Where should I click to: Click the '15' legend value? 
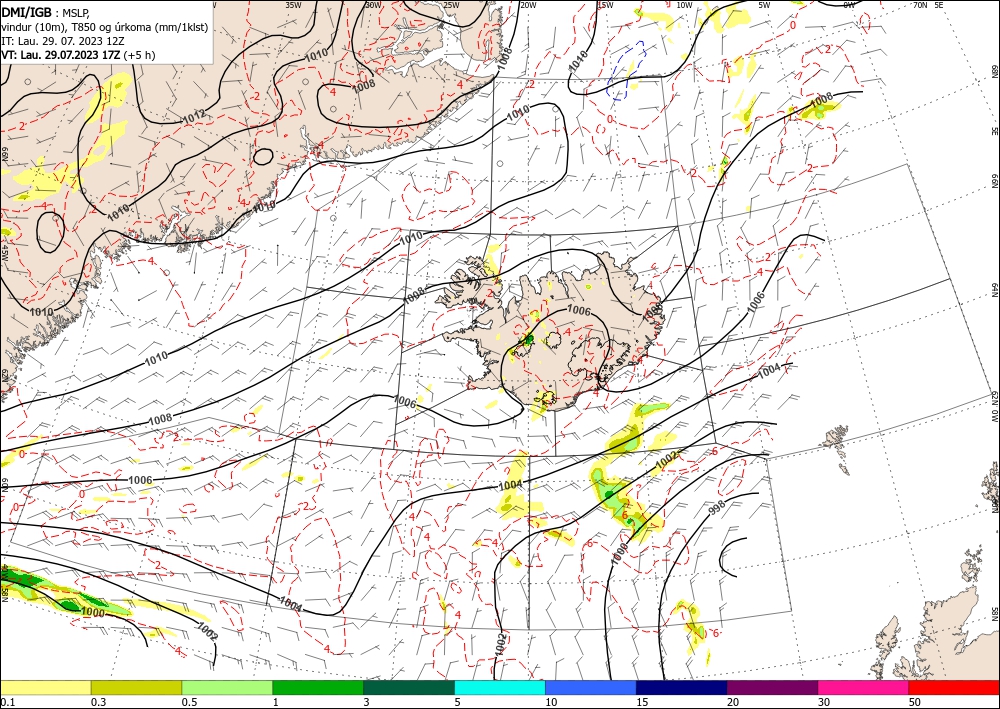[642, 702]
